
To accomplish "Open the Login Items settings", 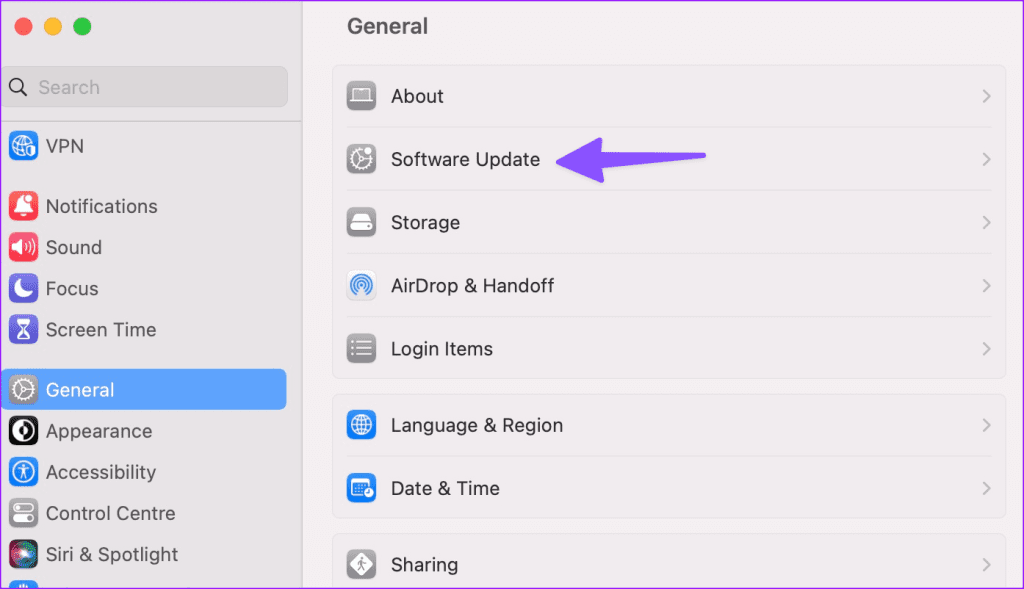I will (669, 349).
